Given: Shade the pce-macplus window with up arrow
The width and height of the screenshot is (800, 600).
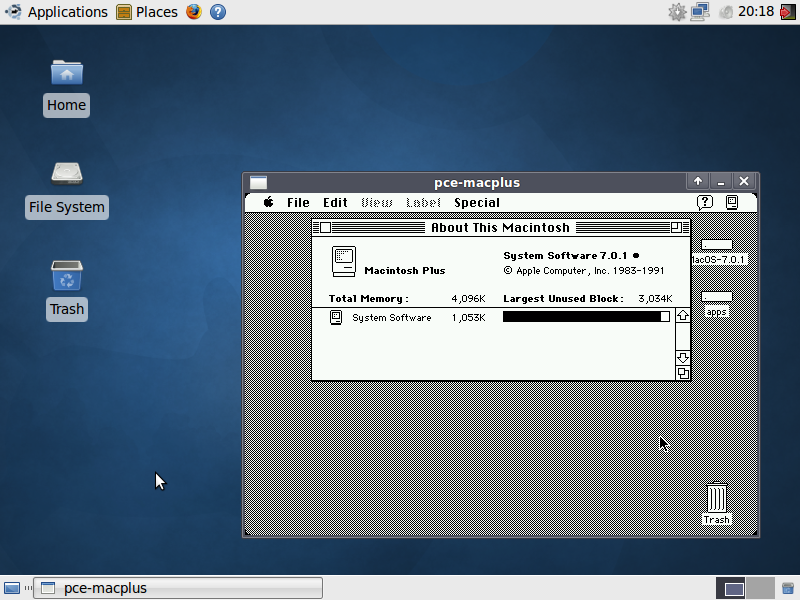Looking at the screenshot, I should (x=698, y=181).
